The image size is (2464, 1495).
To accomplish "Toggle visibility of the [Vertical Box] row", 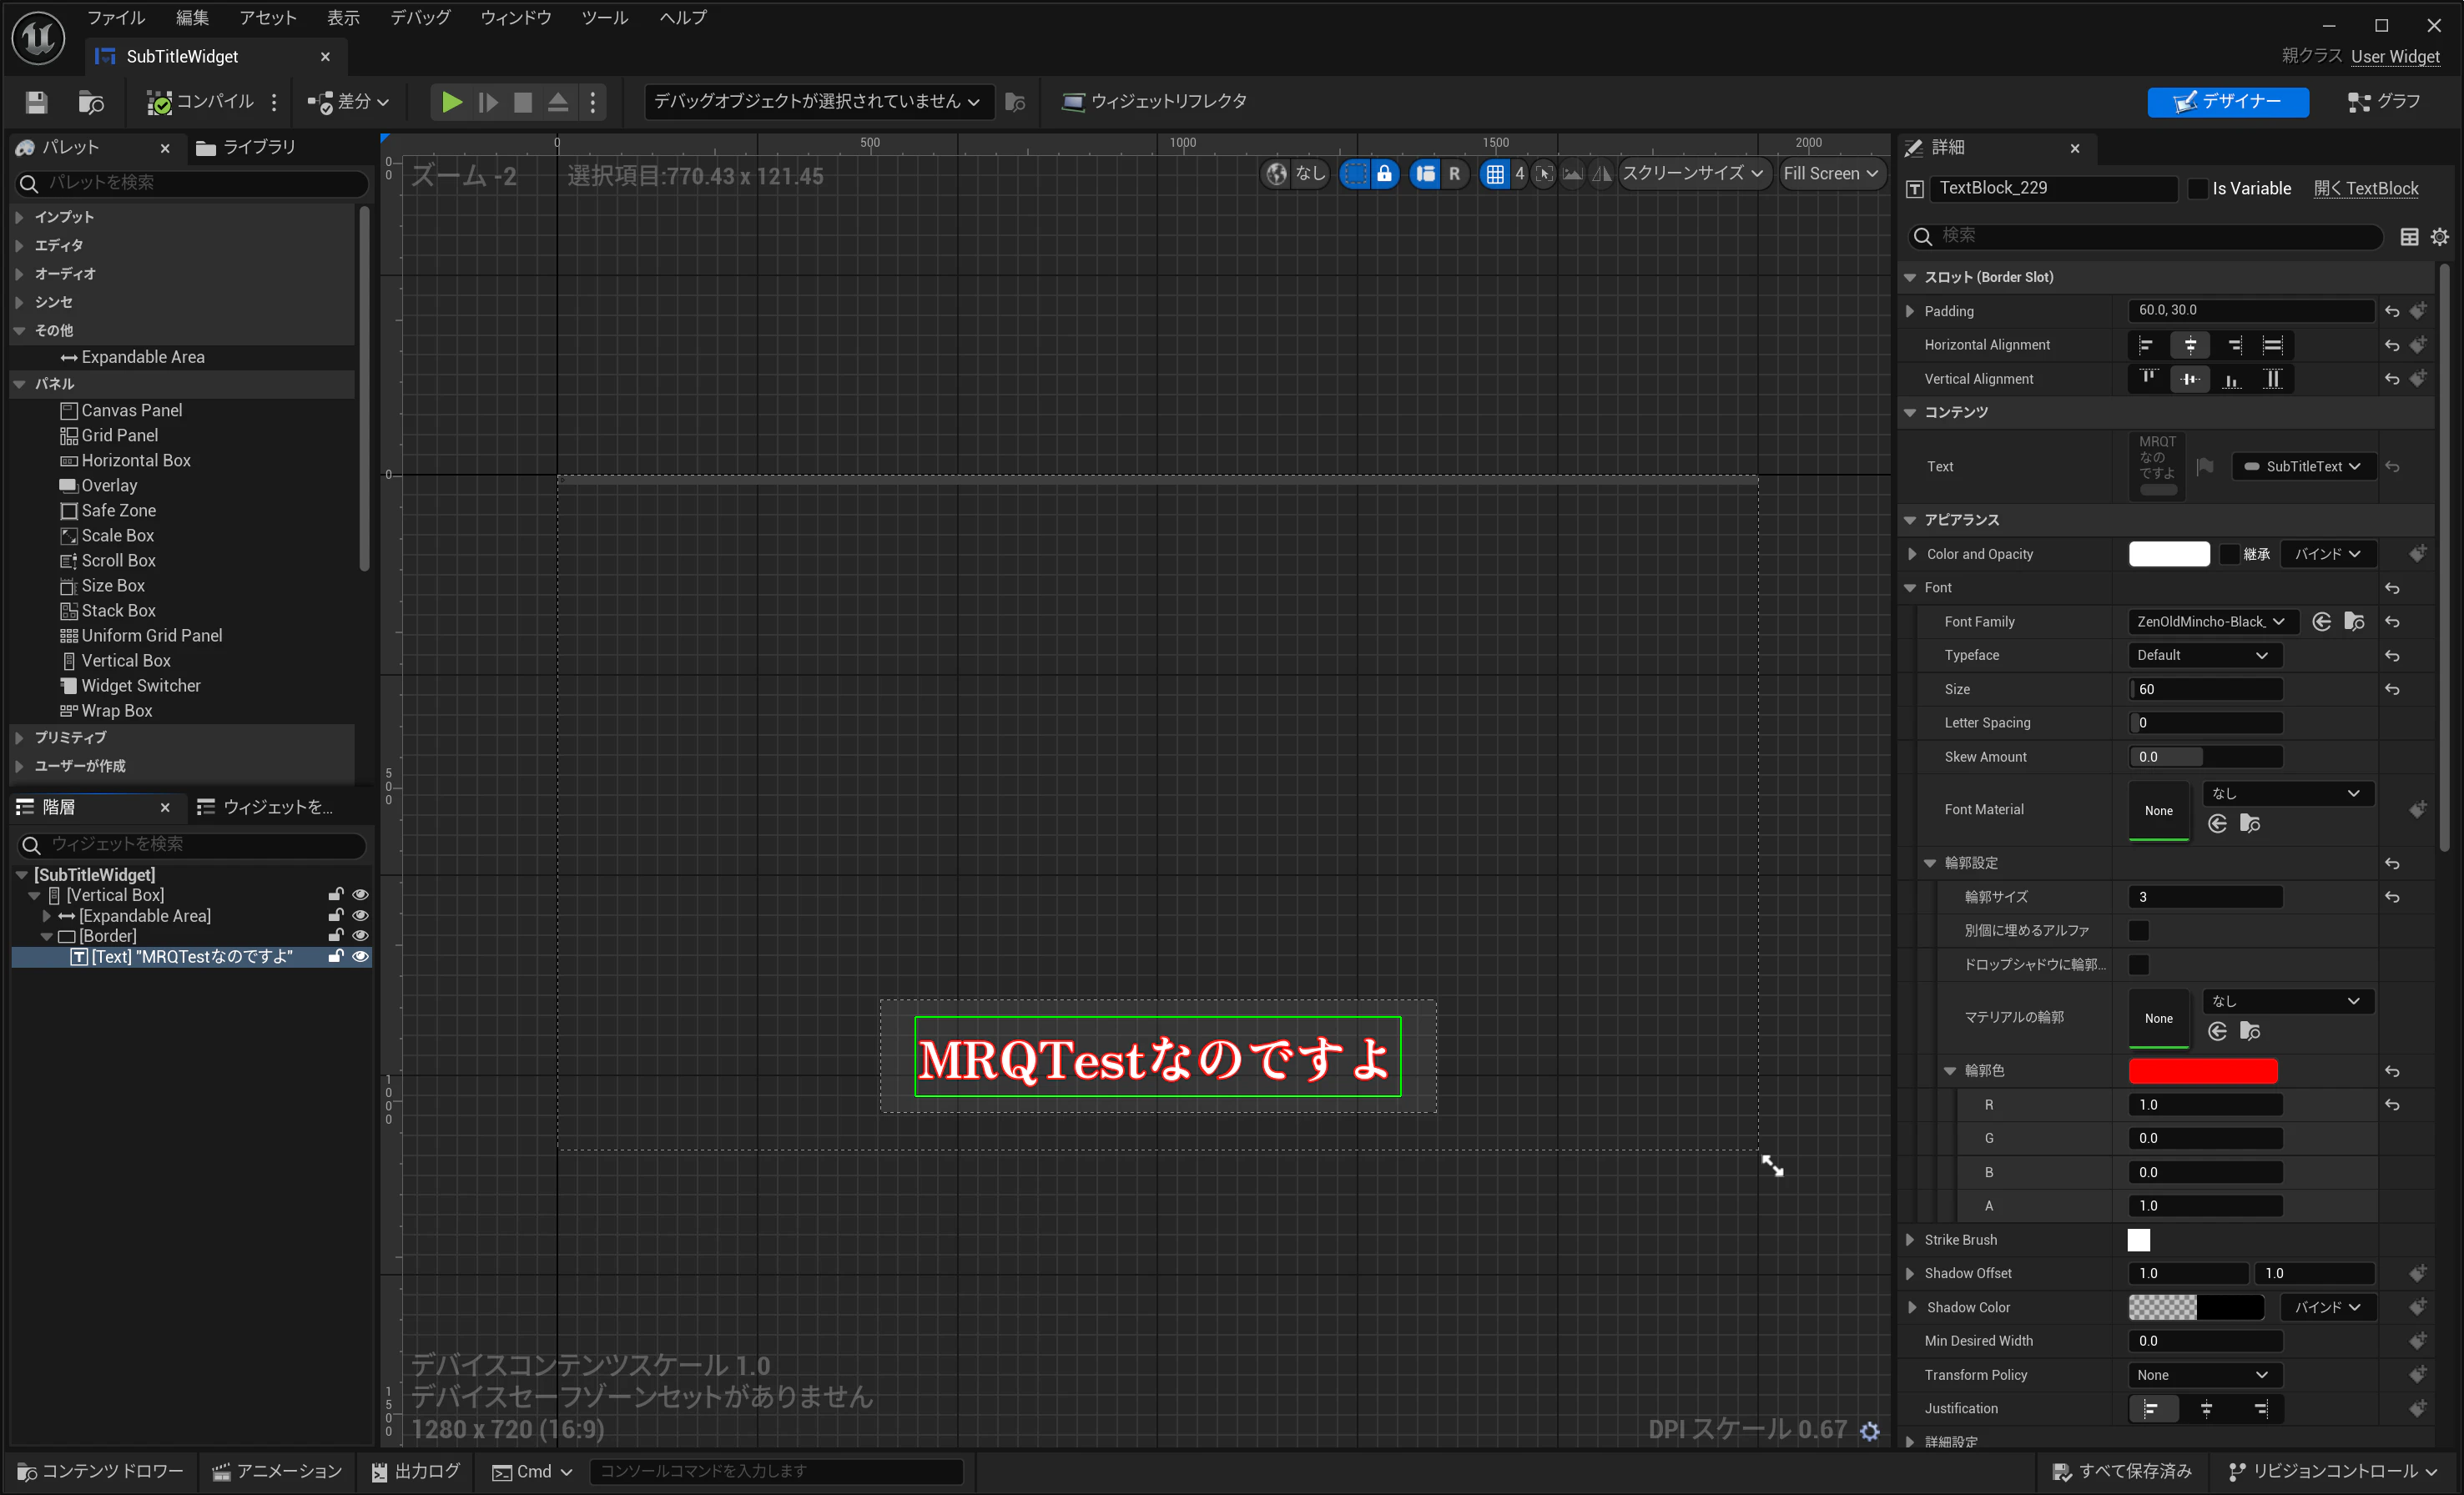I will (360, 895).
